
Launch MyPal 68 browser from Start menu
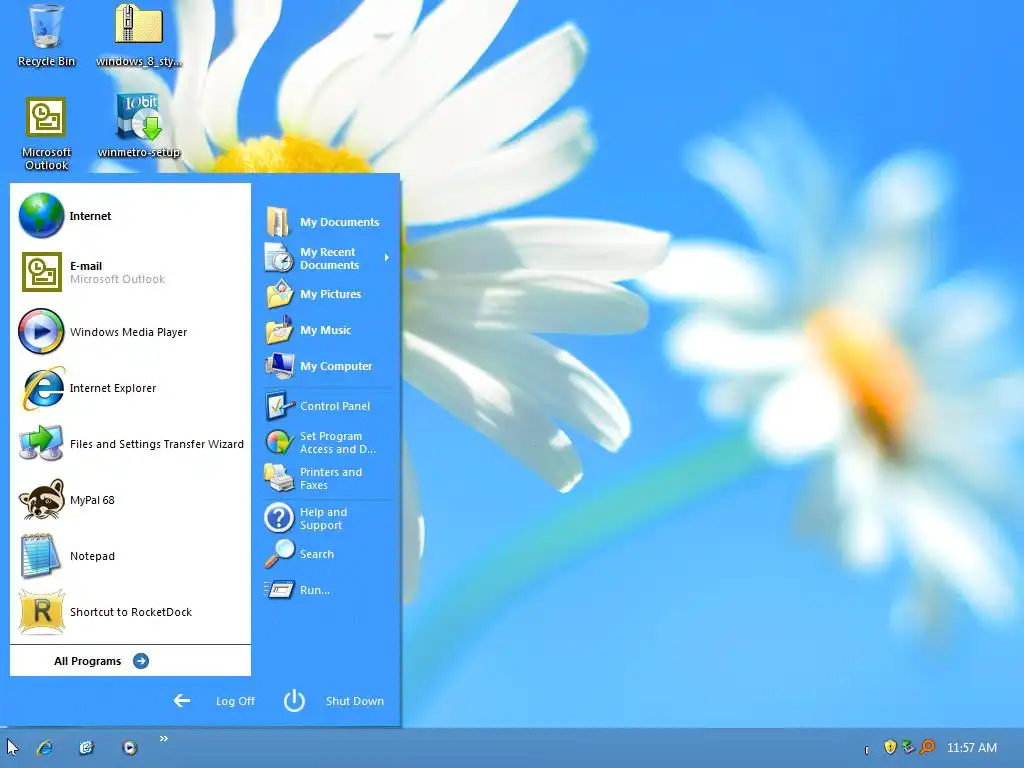click(x=131, y=500)
